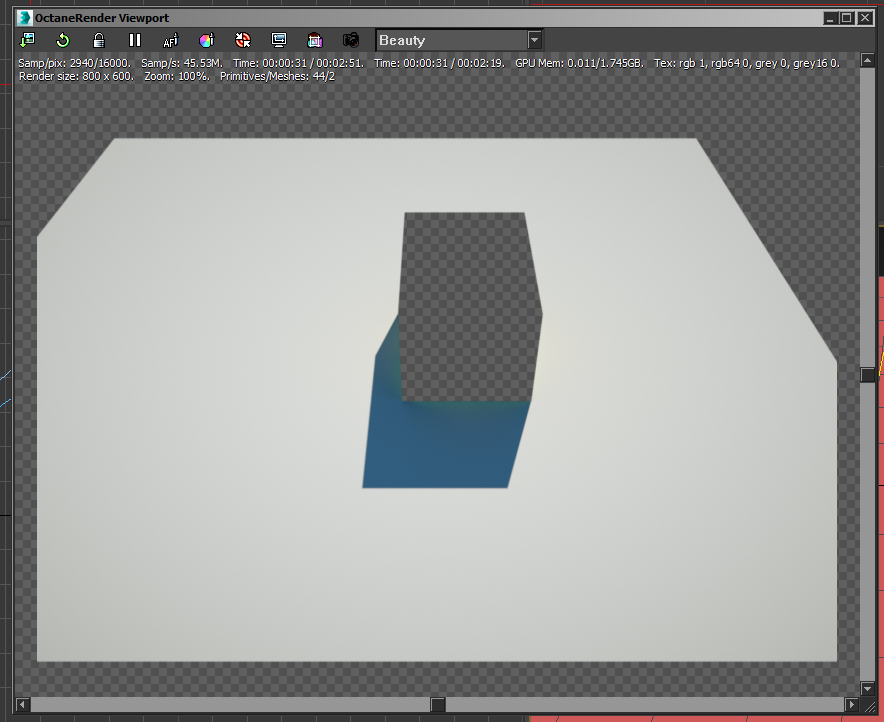This screenshot has width=884, height=722.
Task: Click the monitor icon in toolbar
Action: (x=279, y=40)
